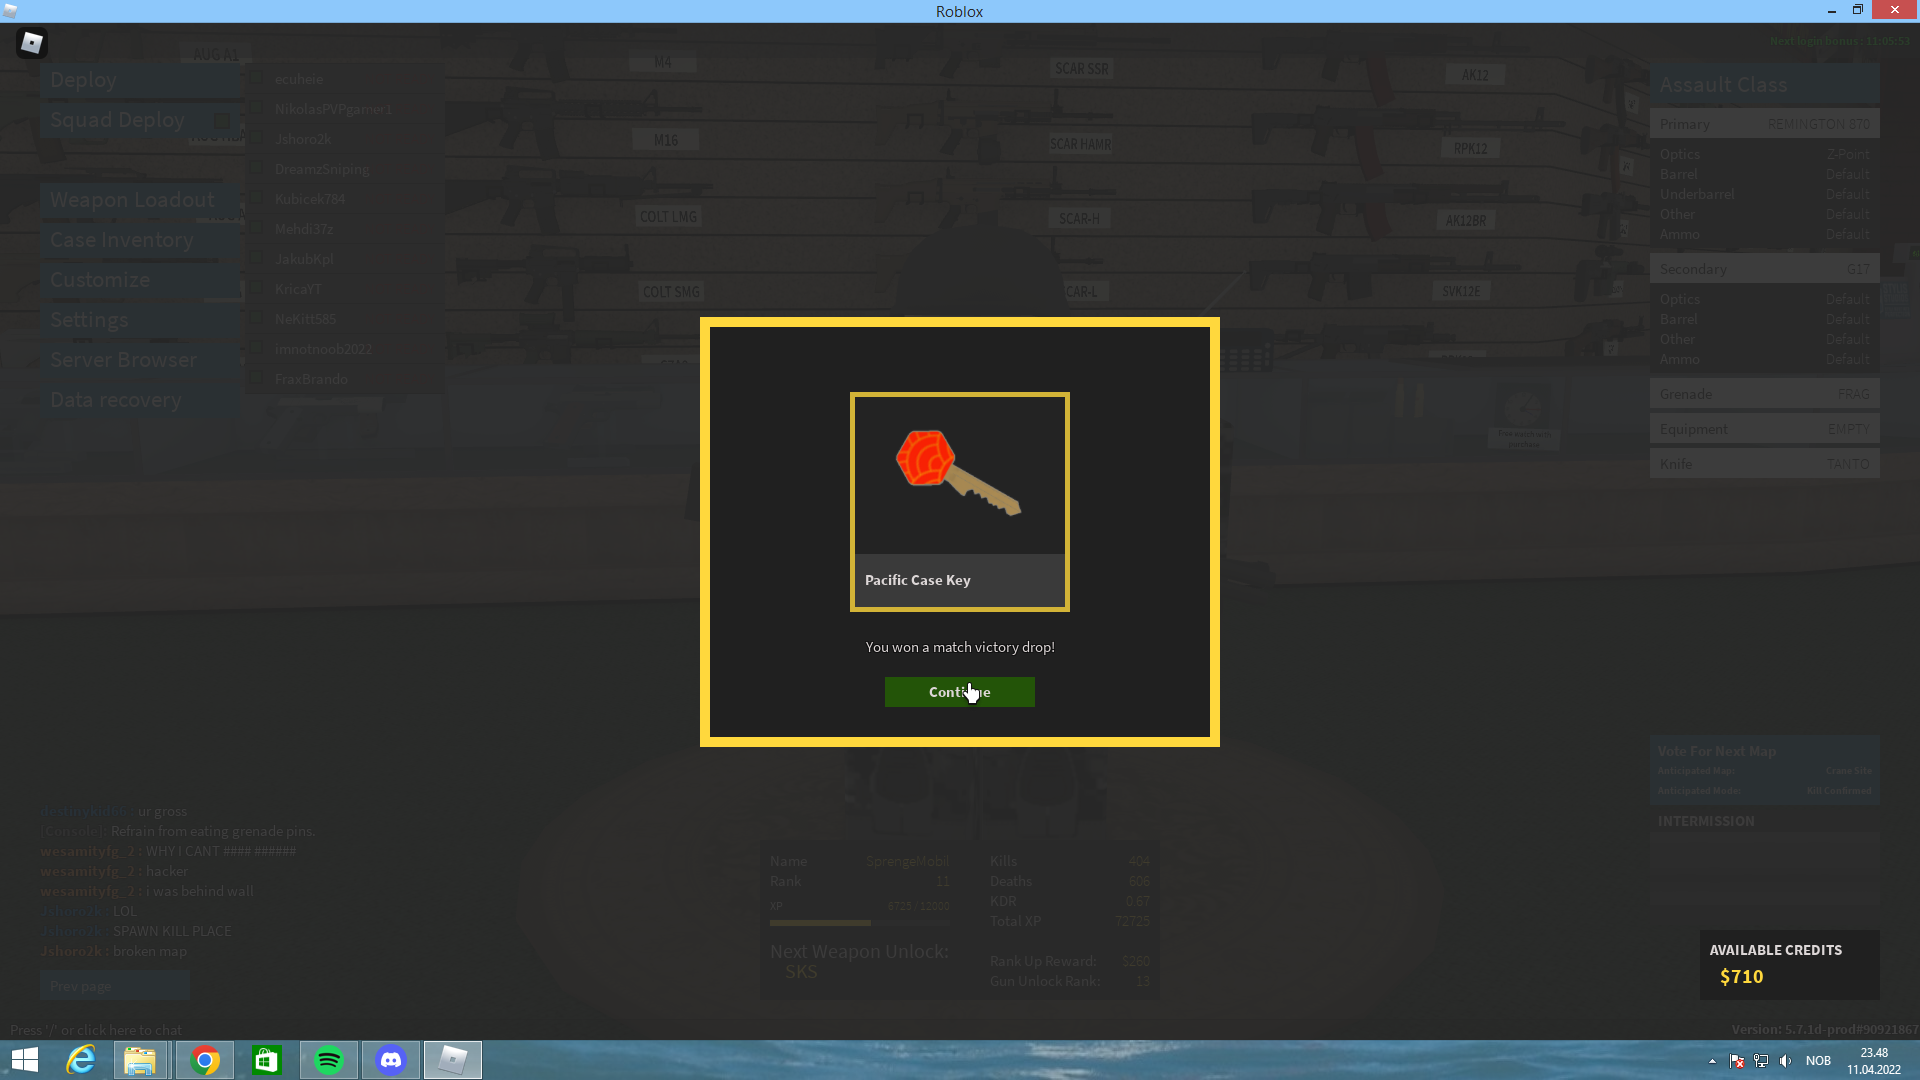Image resolution: width=1920 pixels, height=1080 pixels.
Task: Tick checkbox next to ecuheie
Action: coord(257,78)
